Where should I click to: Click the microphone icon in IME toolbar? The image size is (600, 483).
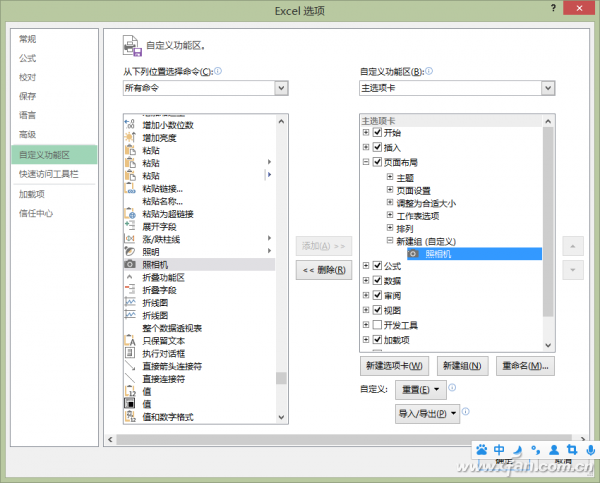[590, 450]
